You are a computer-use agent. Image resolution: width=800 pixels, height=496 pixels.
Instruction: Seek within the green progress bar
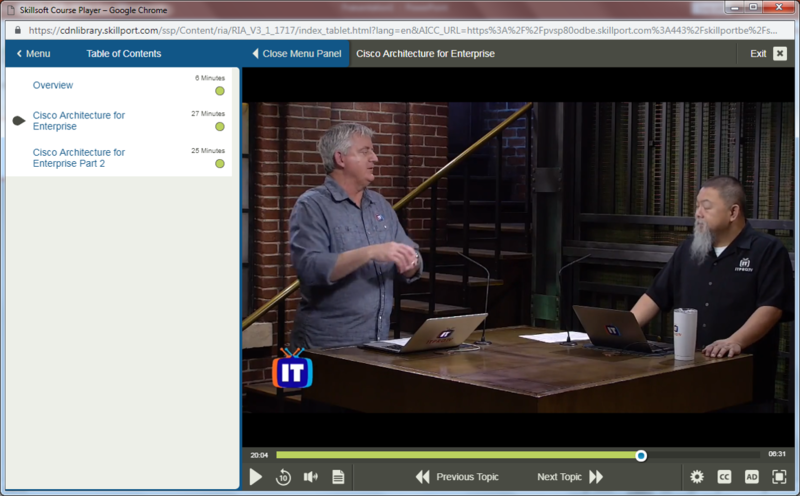(x=458, y=455)
